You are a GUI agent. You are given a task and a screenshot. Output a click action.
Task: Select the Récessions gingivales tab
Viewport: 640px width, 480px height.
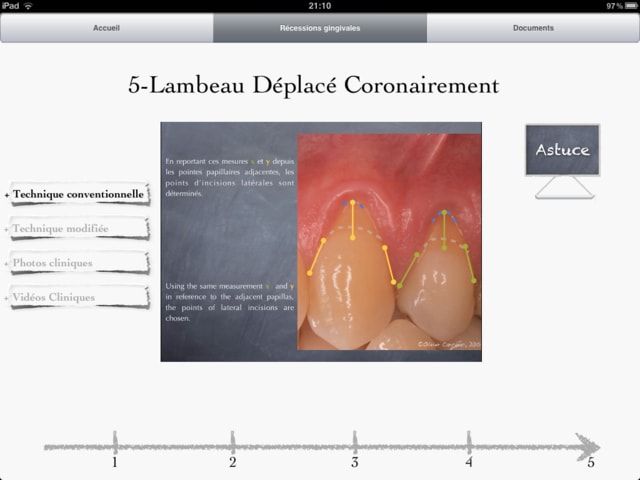[320, 28]
